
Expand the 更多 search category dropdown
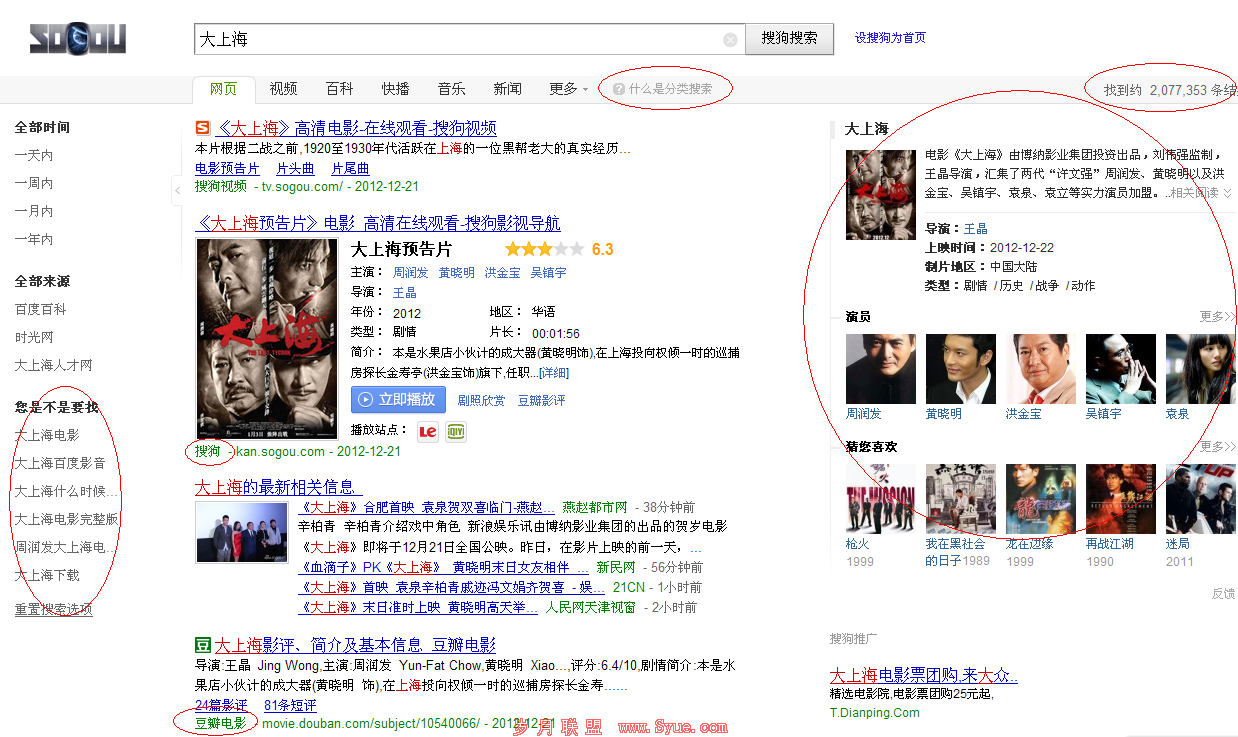click(569, 89)
